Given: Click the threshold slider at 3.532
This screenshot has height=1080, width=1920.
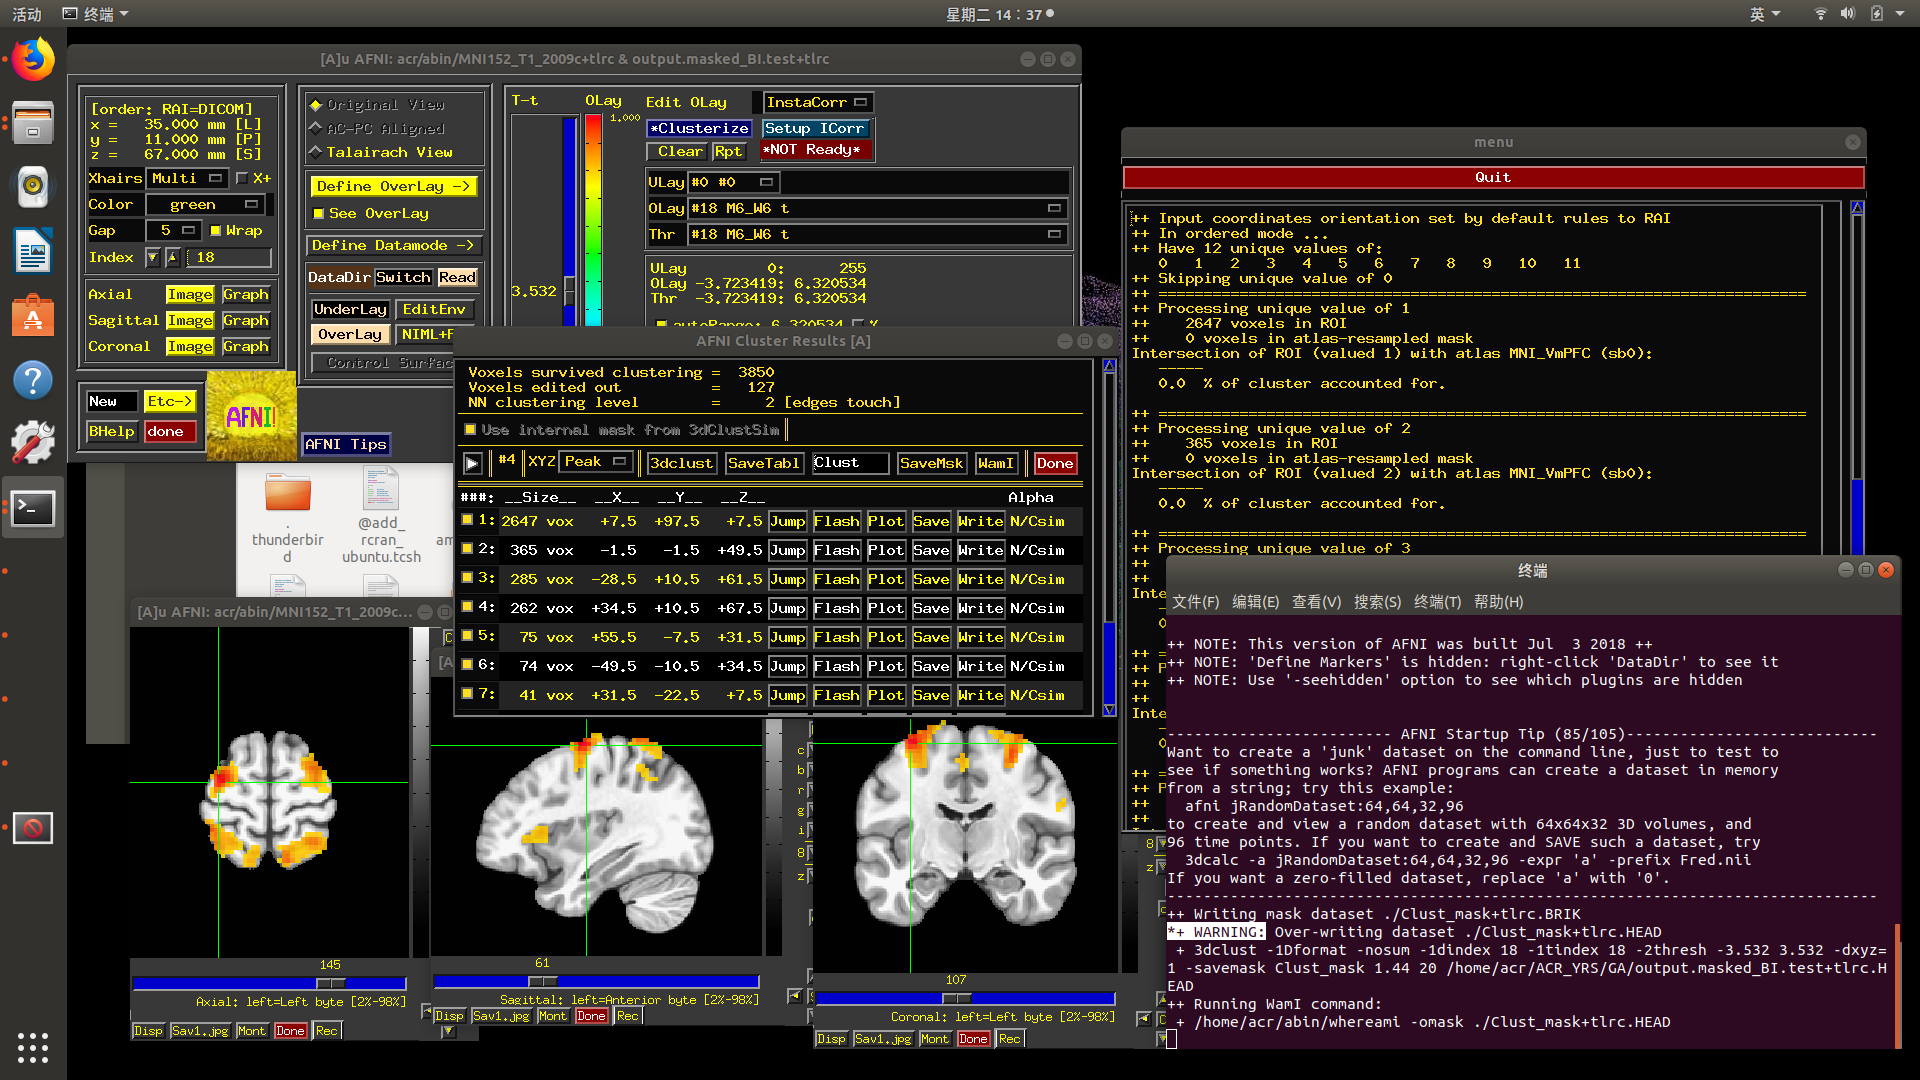Looking at the screenshot, I should coord(570,291).
